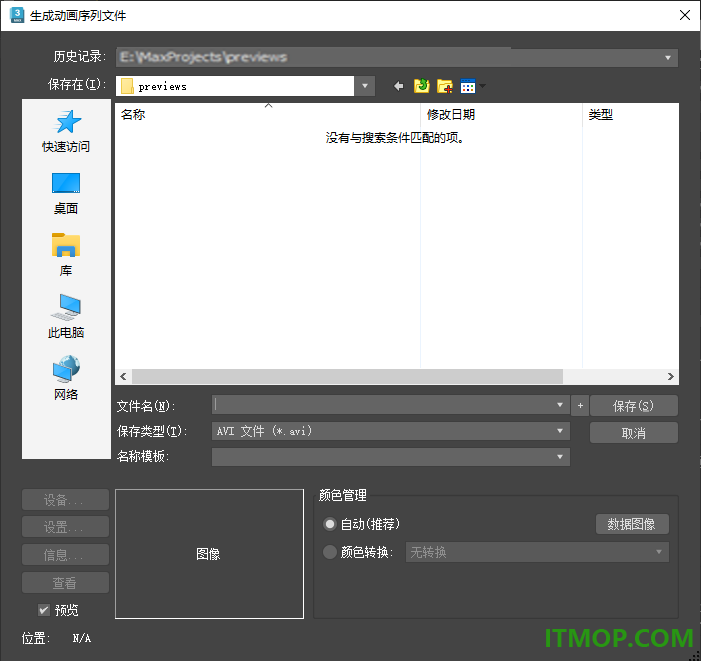Create a new folder icon

pyautogui.click(x=445, y=86)
